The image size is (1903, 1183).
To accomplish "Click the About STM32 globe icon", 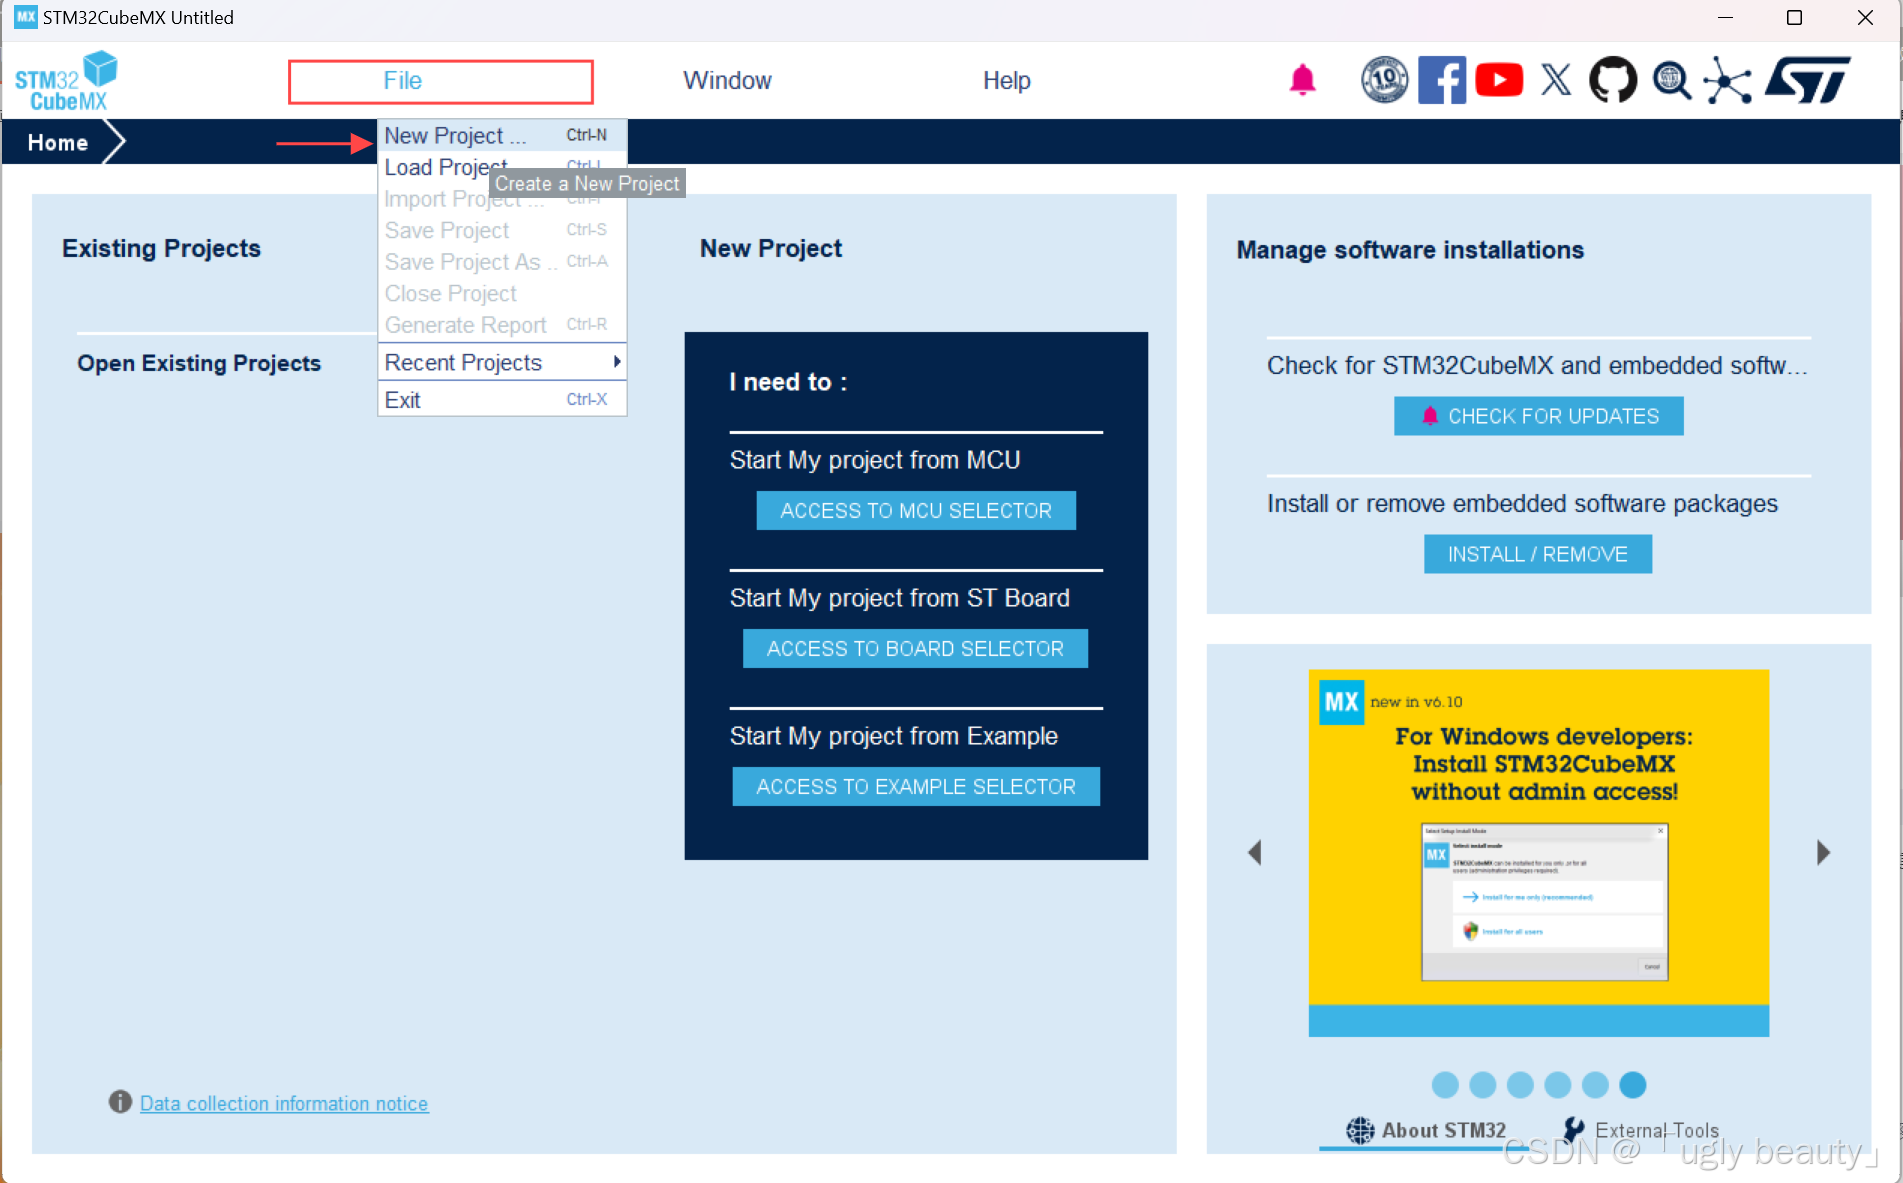I will click(x=1360, y=1130).
